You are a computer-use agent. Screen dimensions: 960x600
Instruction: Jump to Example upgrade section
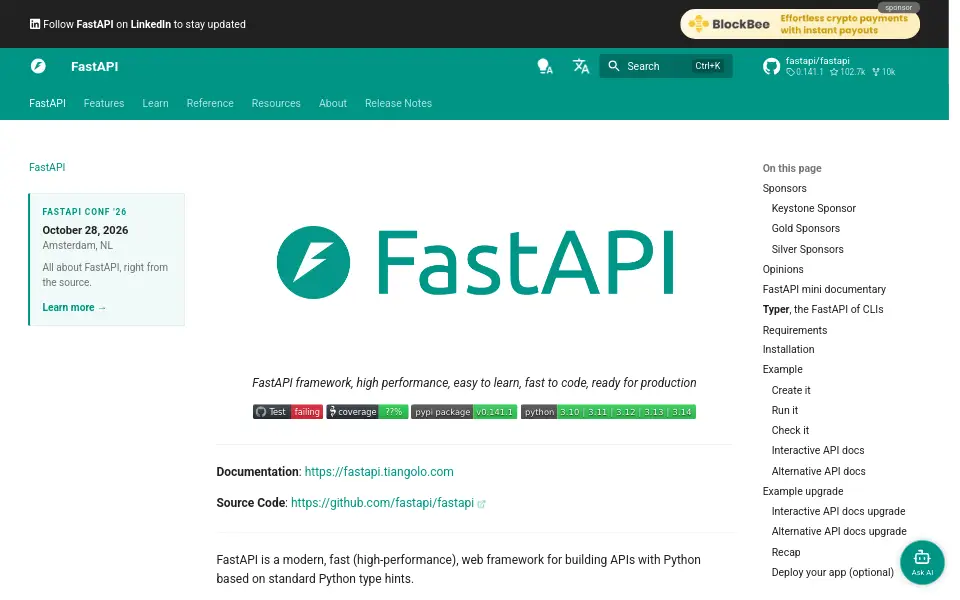tap(803, 492)
